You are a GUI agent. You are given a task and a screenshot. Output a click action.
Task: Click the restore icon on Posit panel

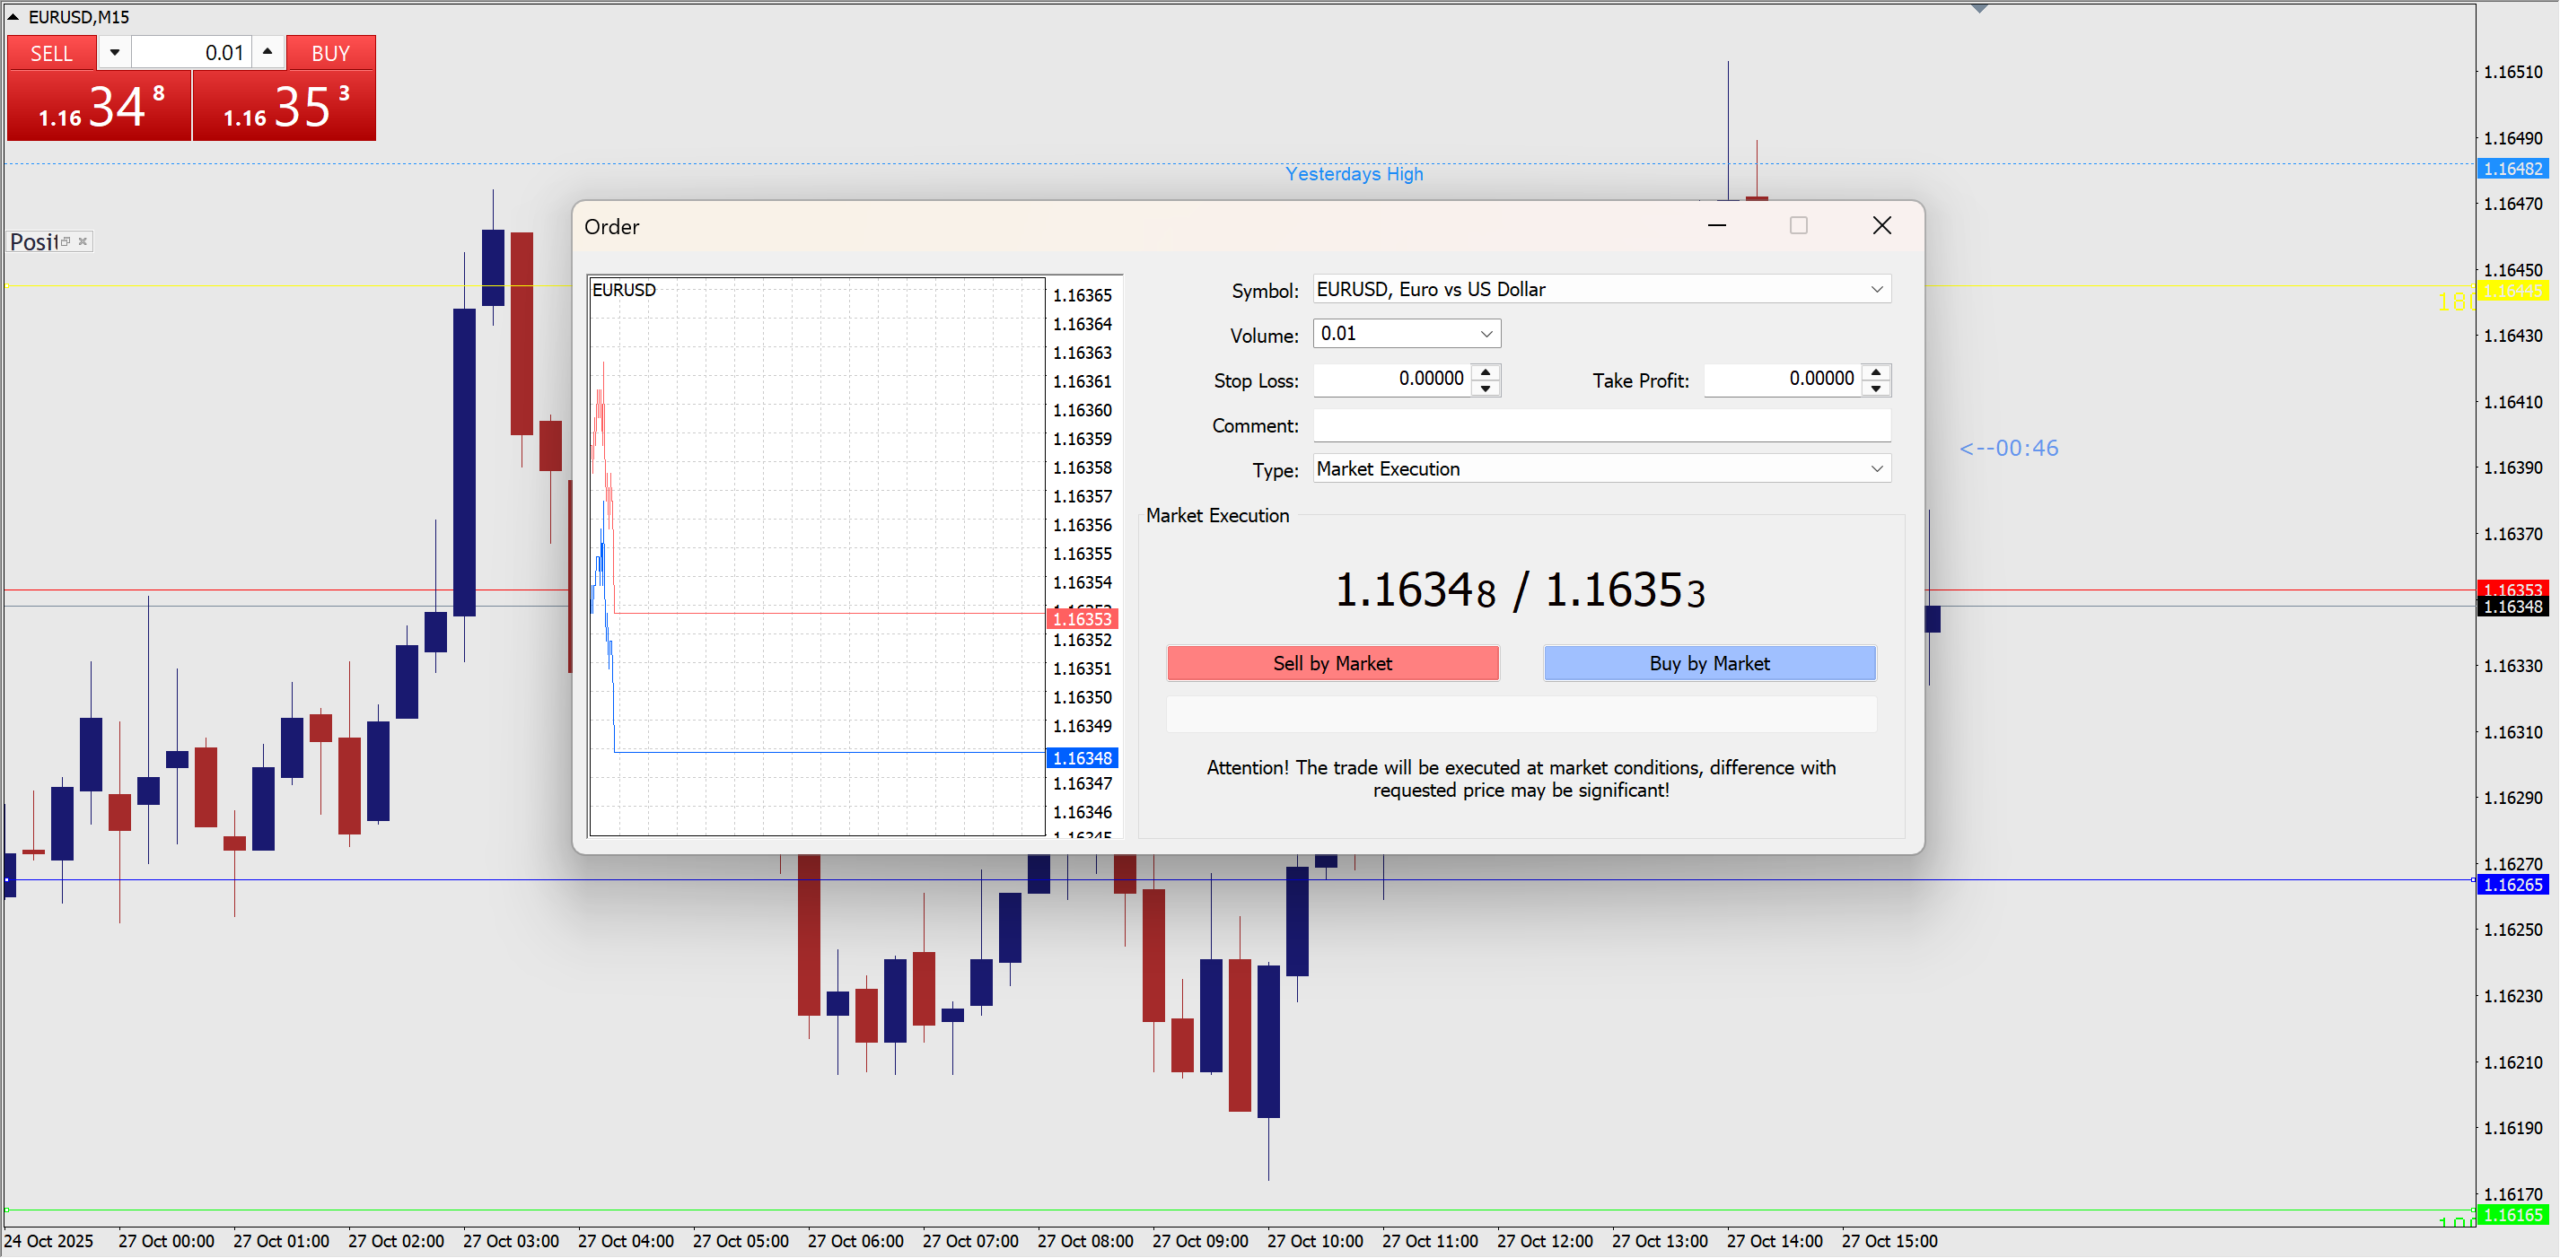[66, 242]
